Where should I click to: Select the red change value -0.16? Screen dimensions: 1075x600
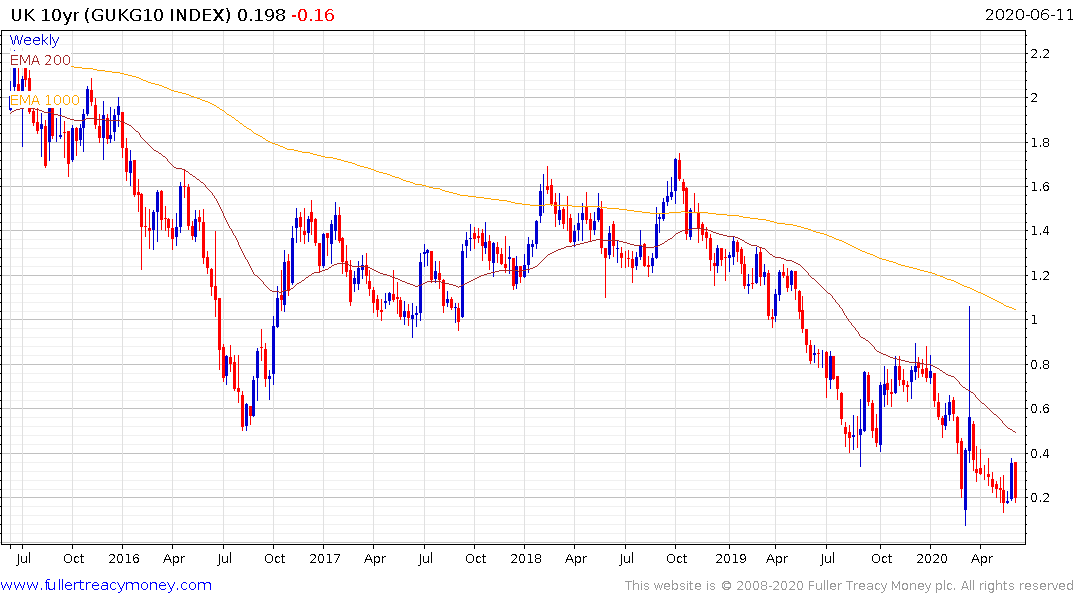(313, 15)
